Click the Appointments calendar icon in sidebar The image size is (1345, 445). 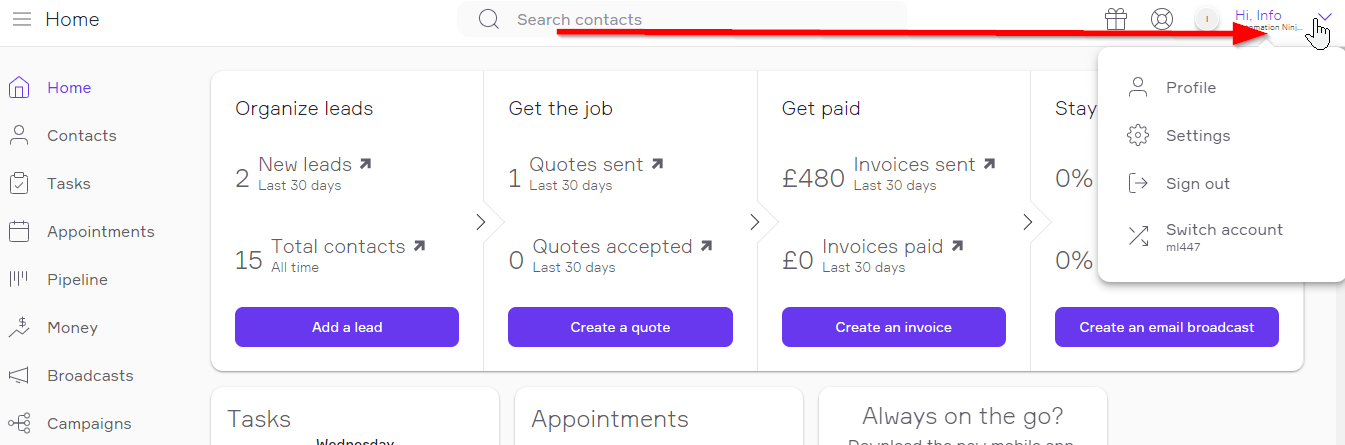(19, 232)
